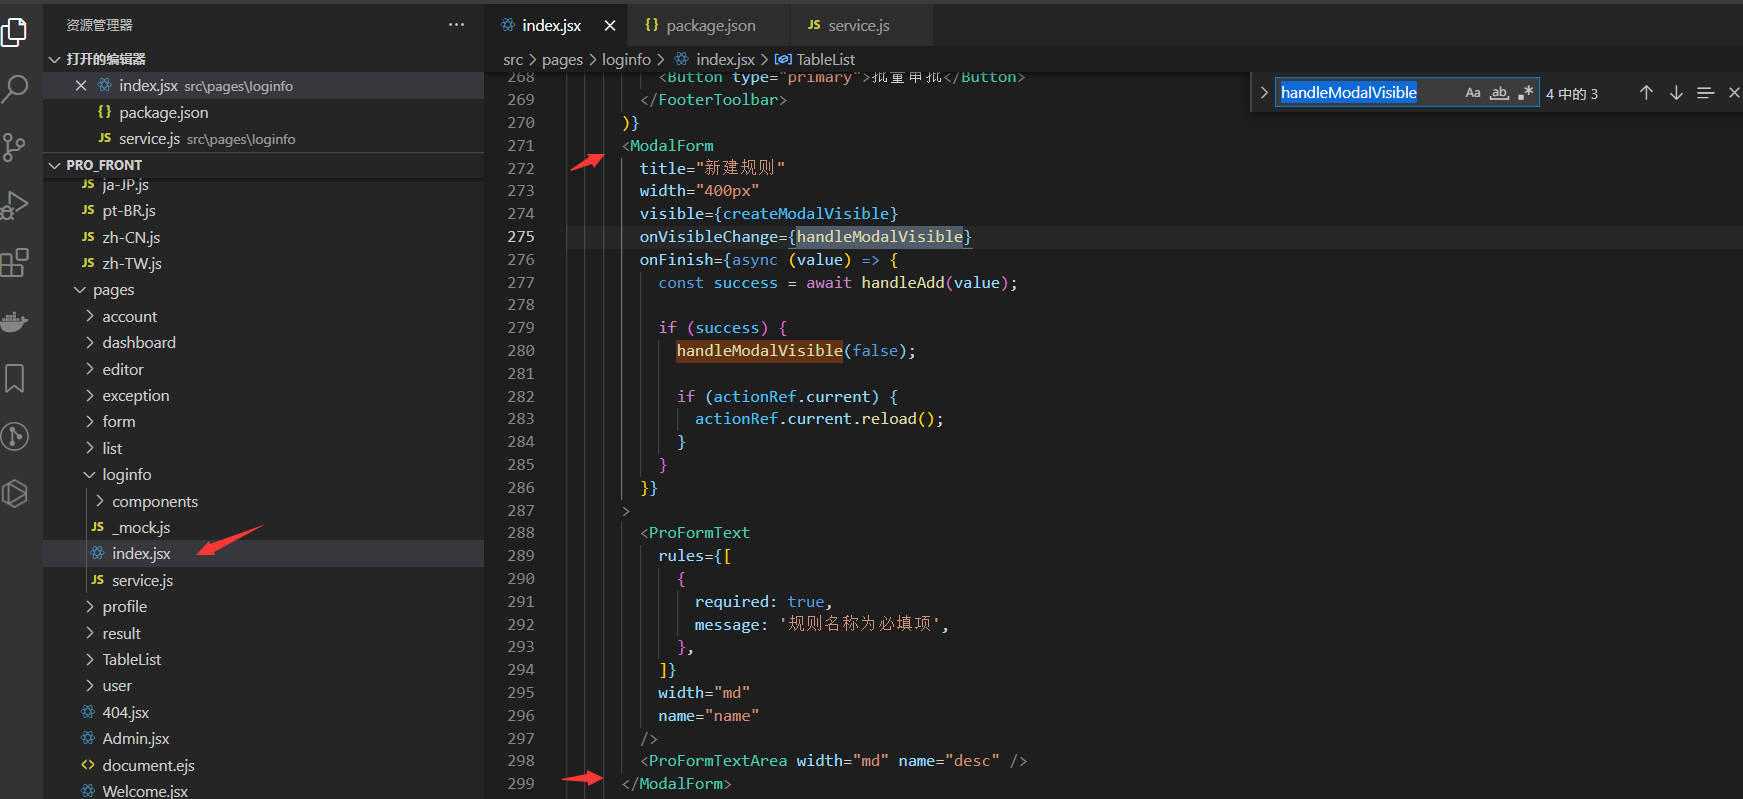Toggle Match Whole Word in find widget
This screenshot has width=1743, height=799.
(1499, 93)
